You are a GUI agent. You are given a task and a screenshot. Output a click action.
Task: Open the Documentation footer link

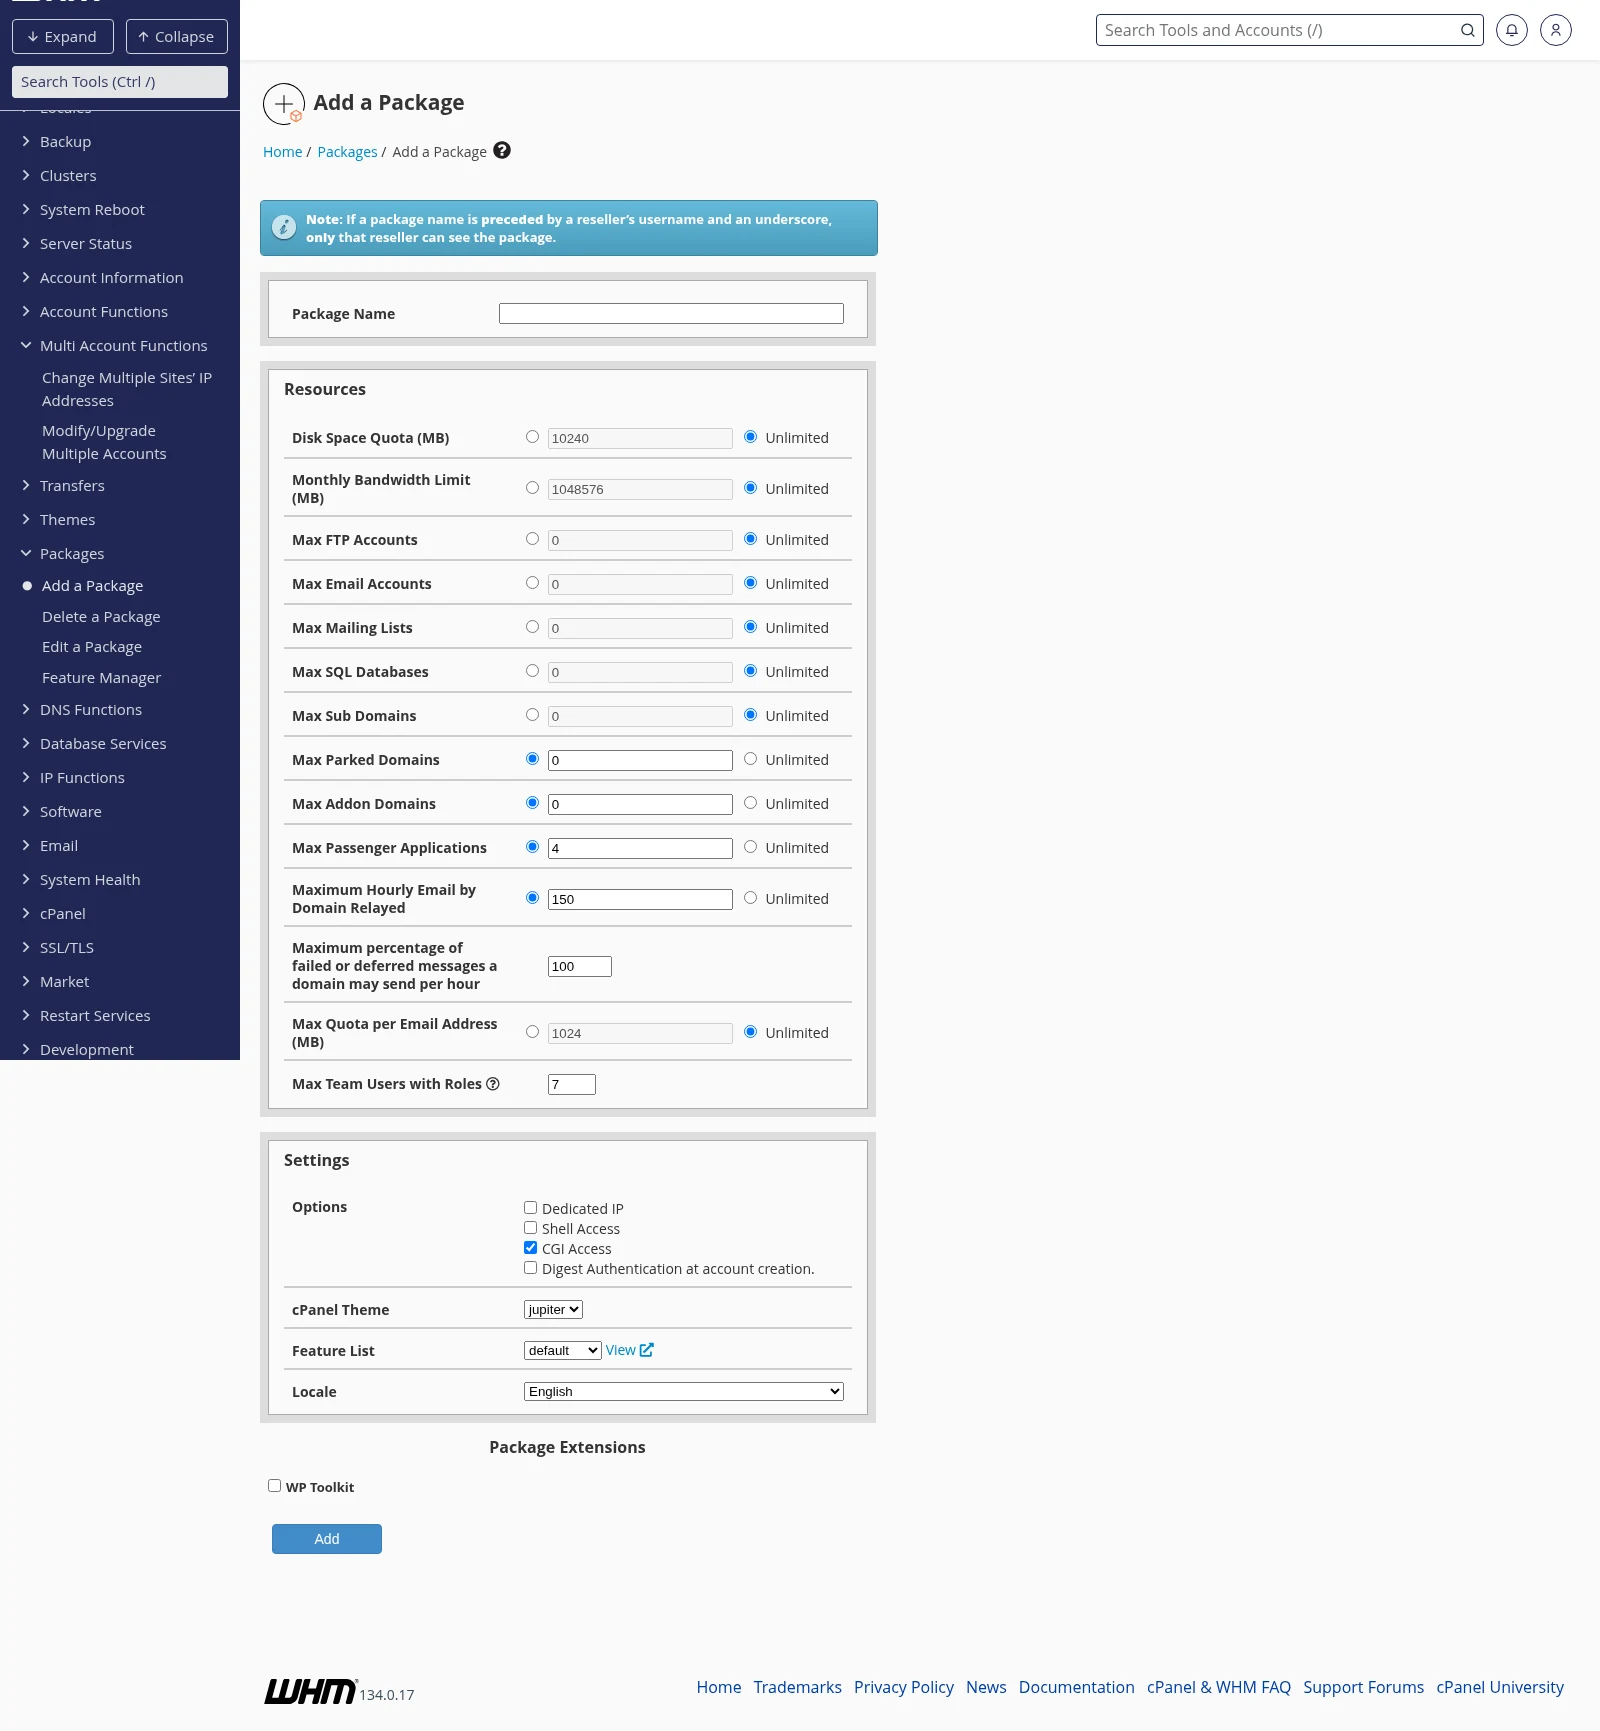1076,1687
